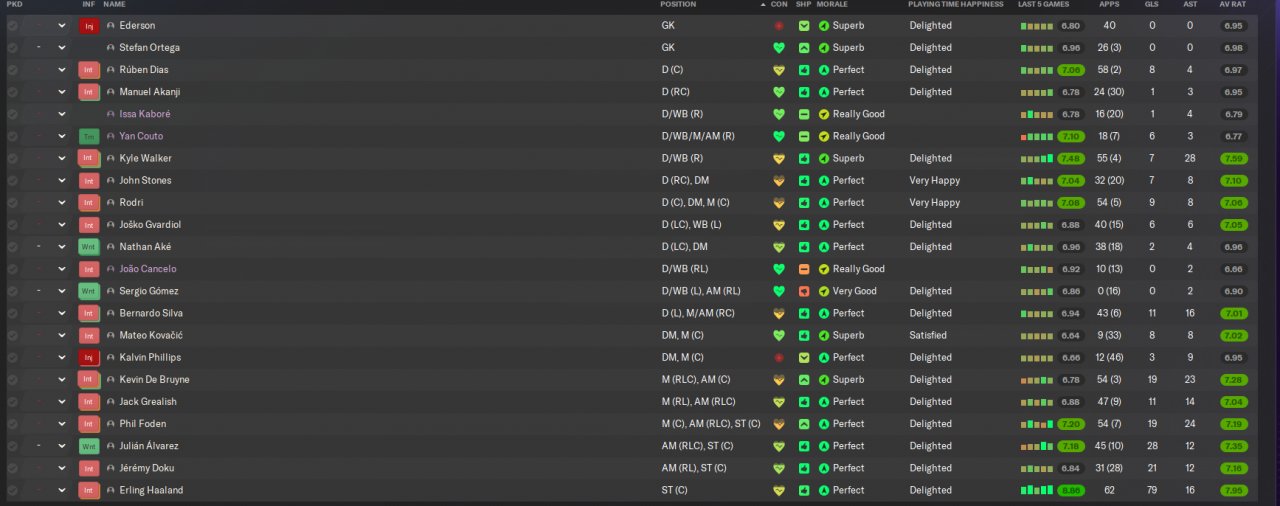Click Julián Álvarez's 7.18 last-game rating

1071,446
